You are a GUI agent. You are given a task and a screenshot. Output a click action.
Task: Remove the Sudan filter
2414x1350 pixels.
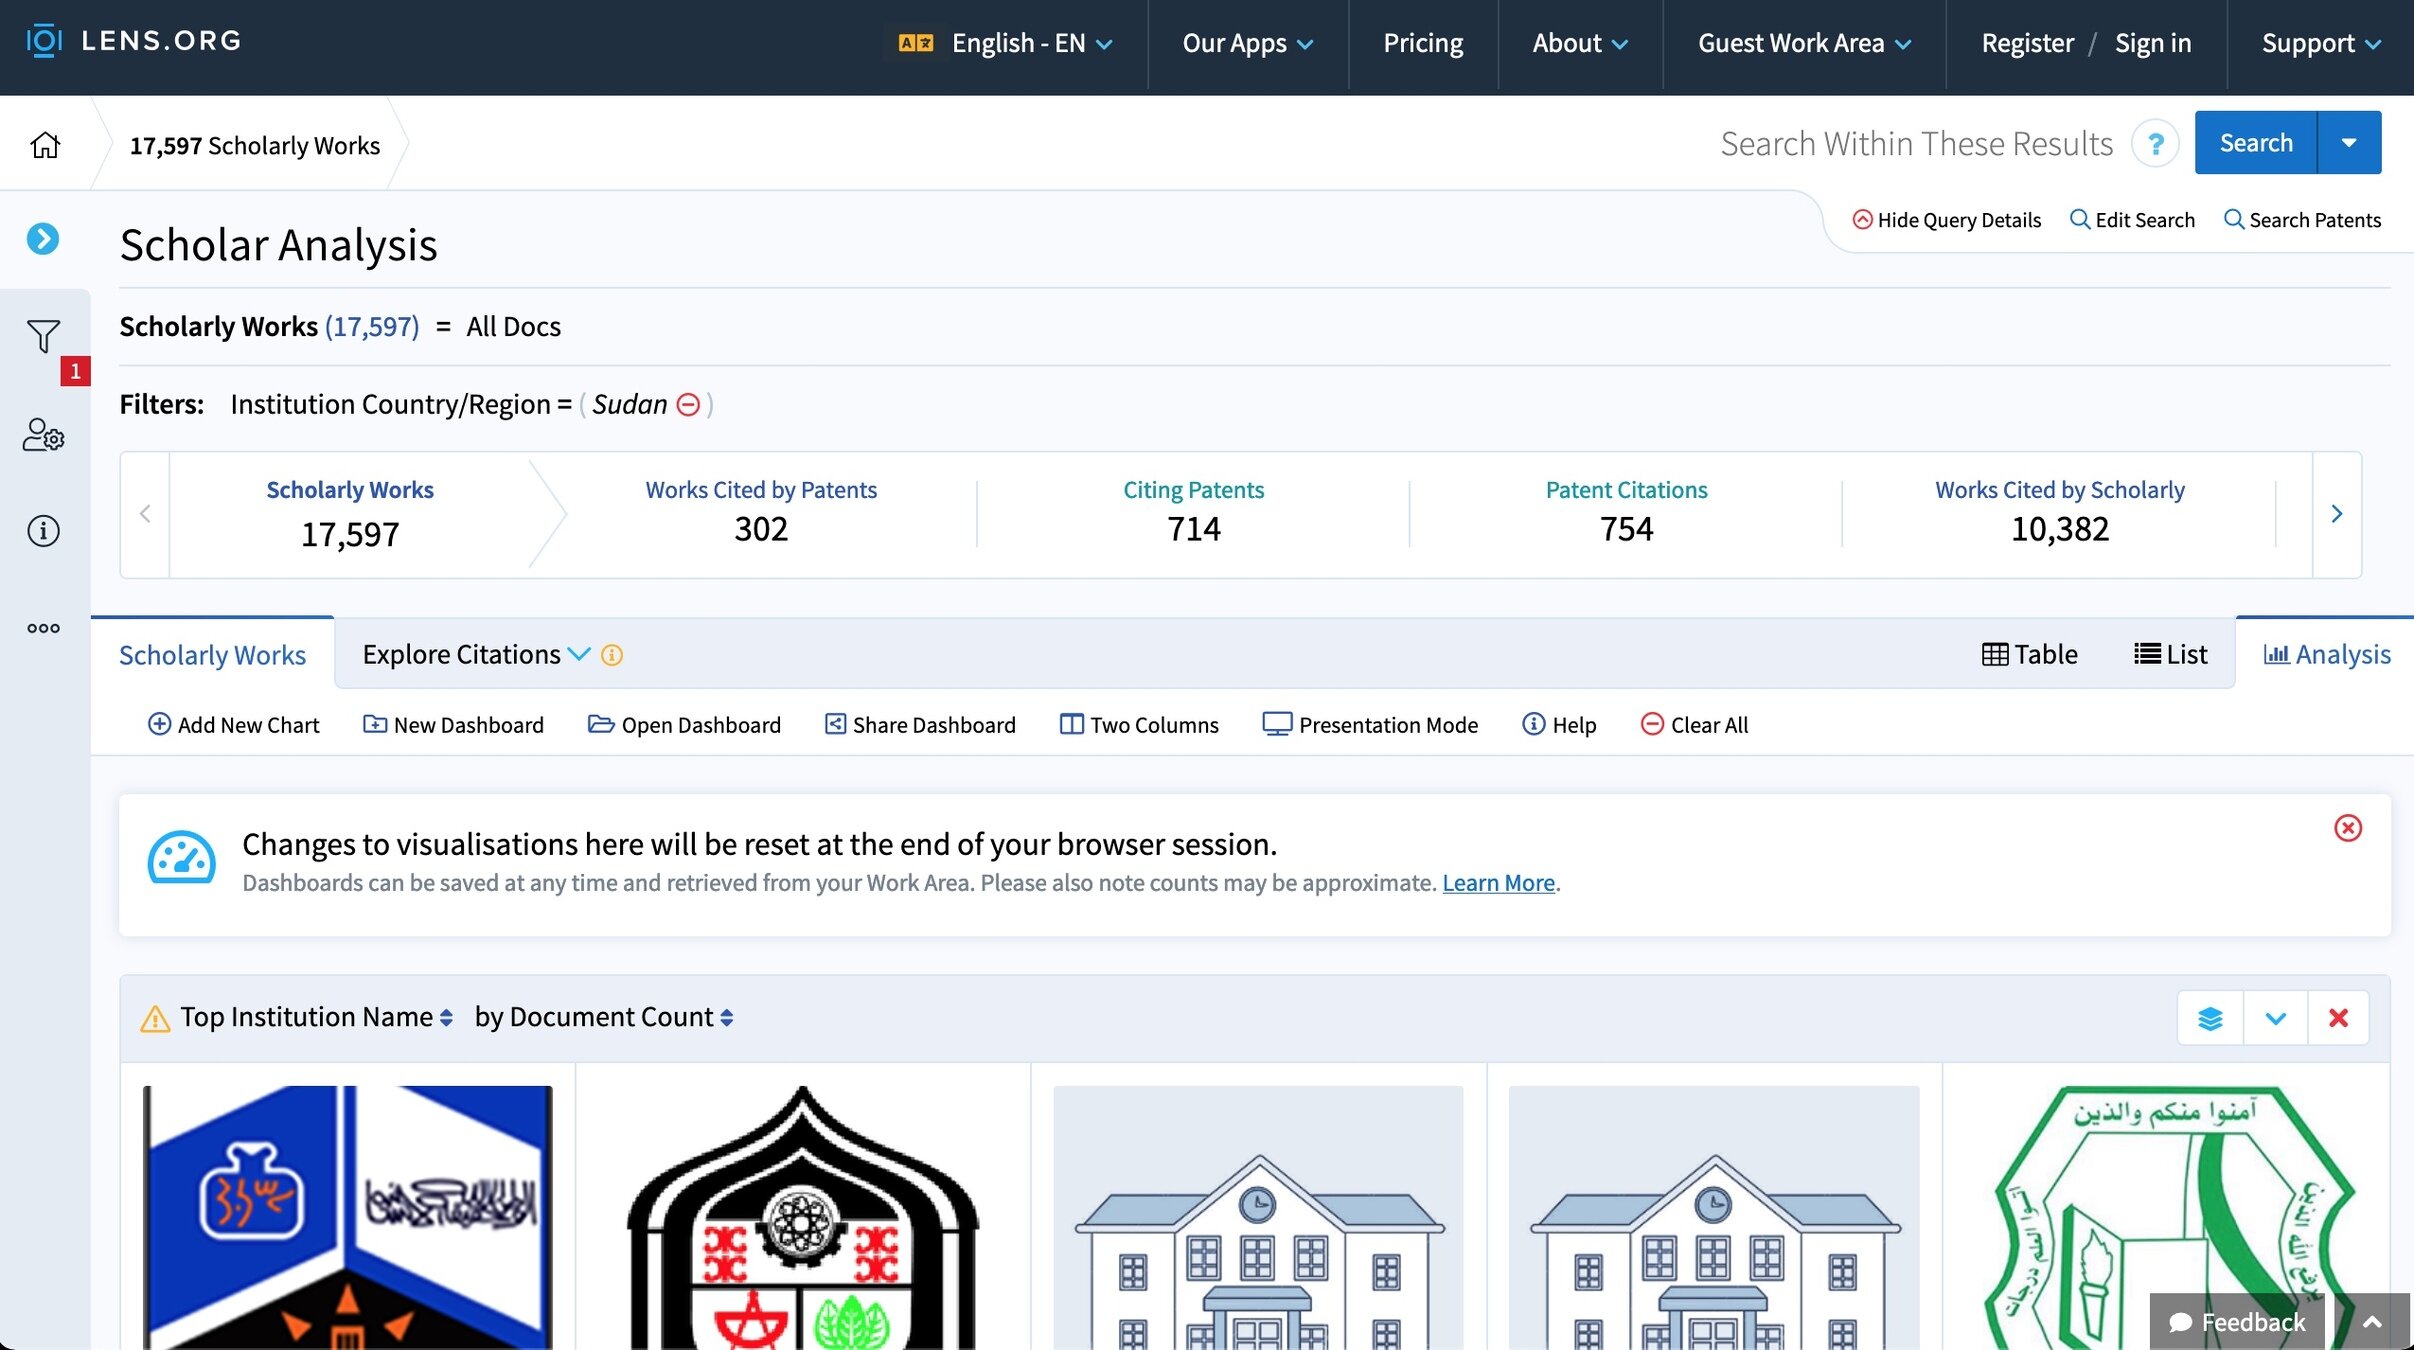click(x=688, y=404)
